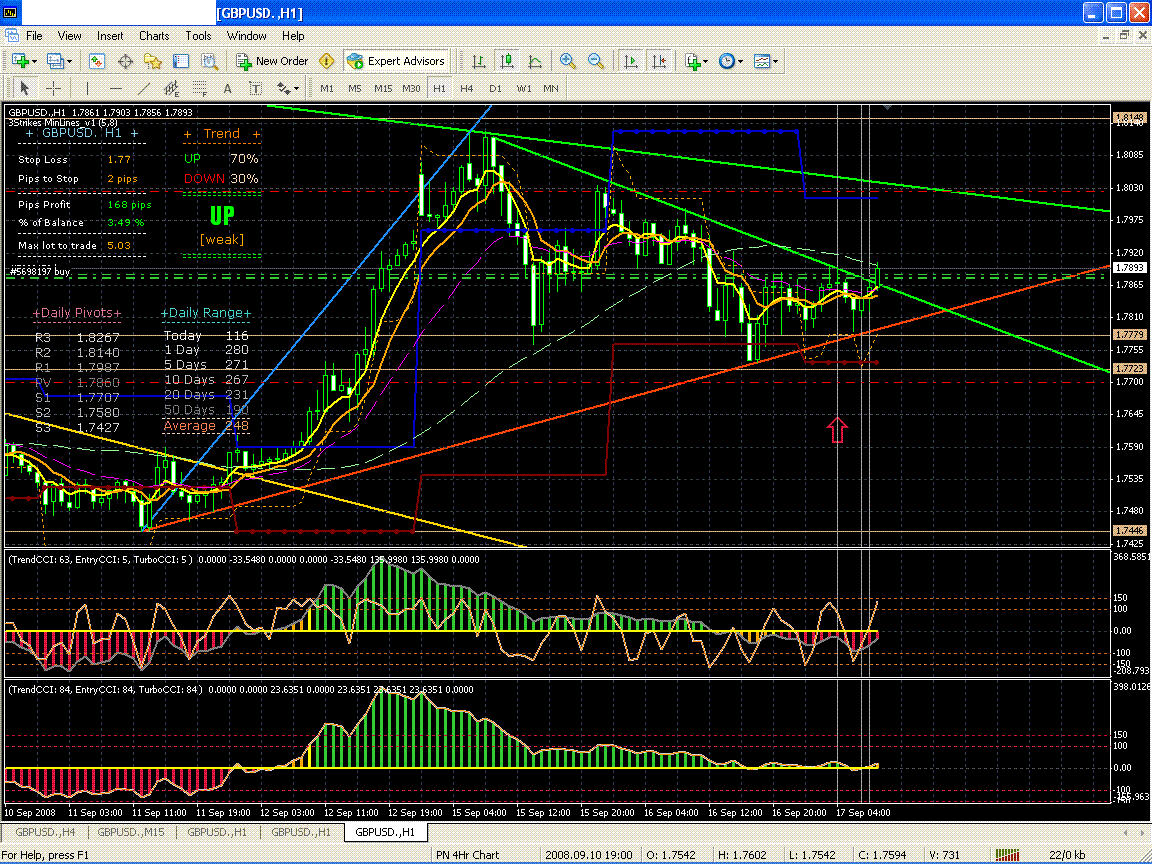Open the Insert menu
This screenshot has height=864, width=1152.
(x=110, y=35)
